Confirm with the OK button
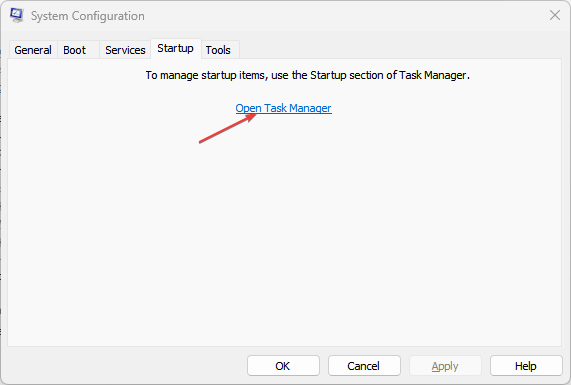 point(283,366)
